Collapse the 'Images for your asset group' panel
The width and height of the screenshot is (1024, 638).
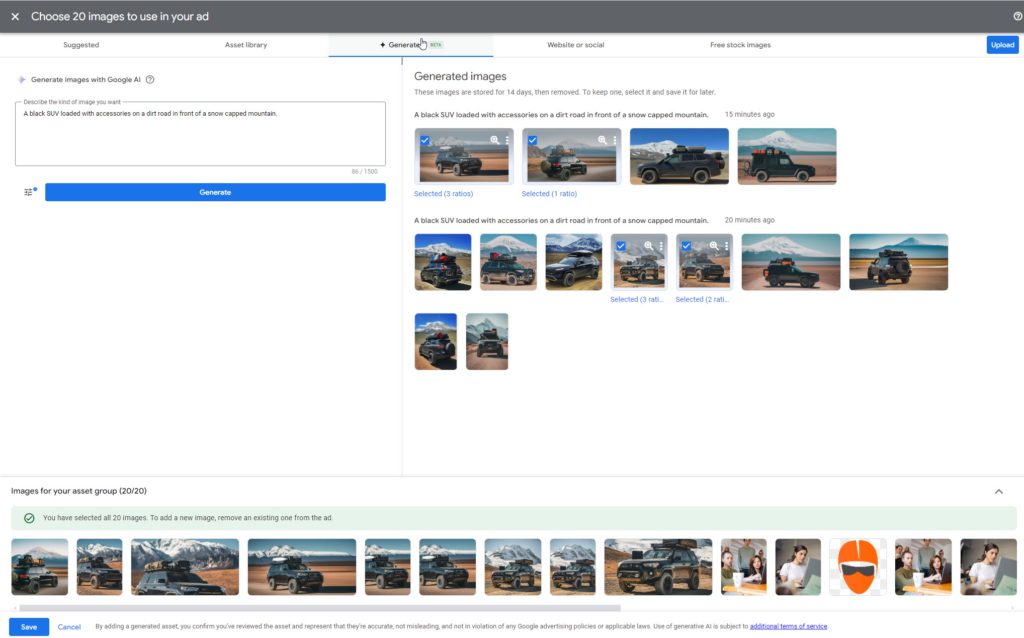pos(997,490)
